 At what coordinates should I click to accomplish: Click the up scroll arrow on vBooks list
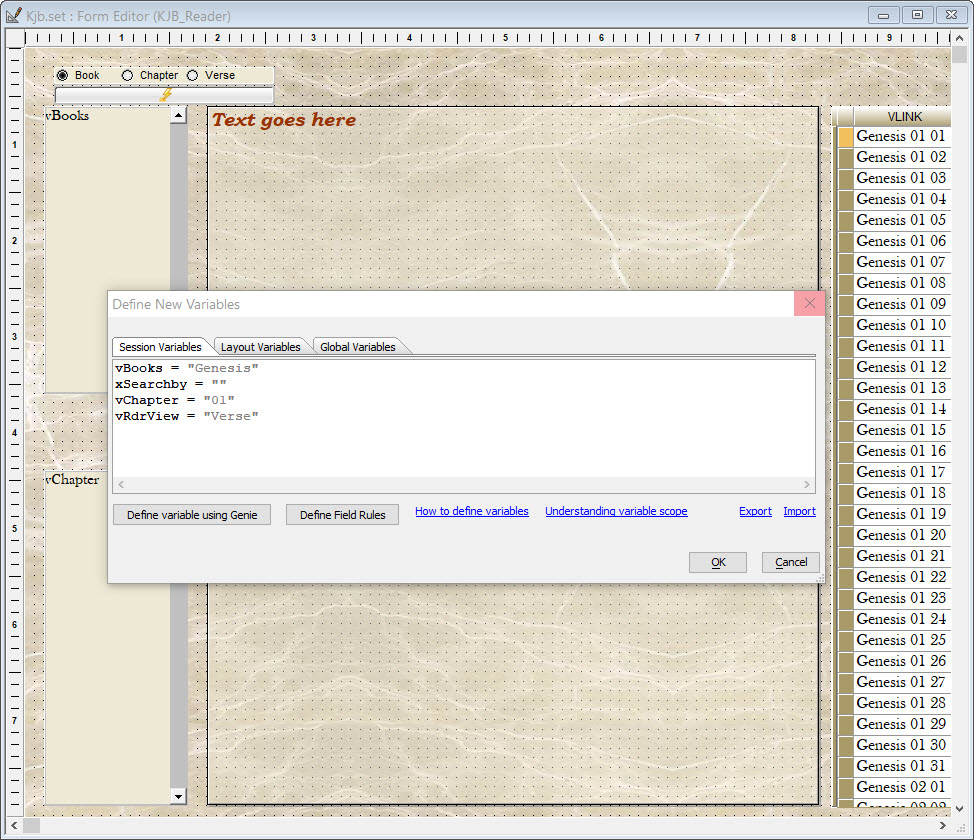(178, 113)
